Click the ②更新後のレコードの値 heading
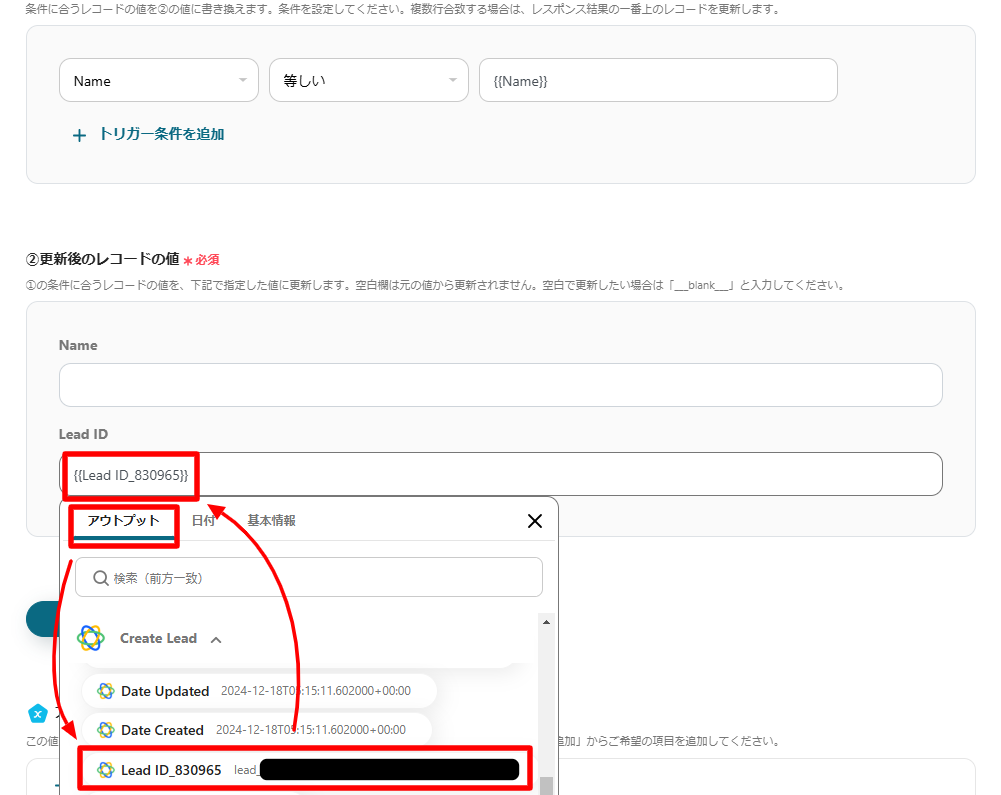 102,259
